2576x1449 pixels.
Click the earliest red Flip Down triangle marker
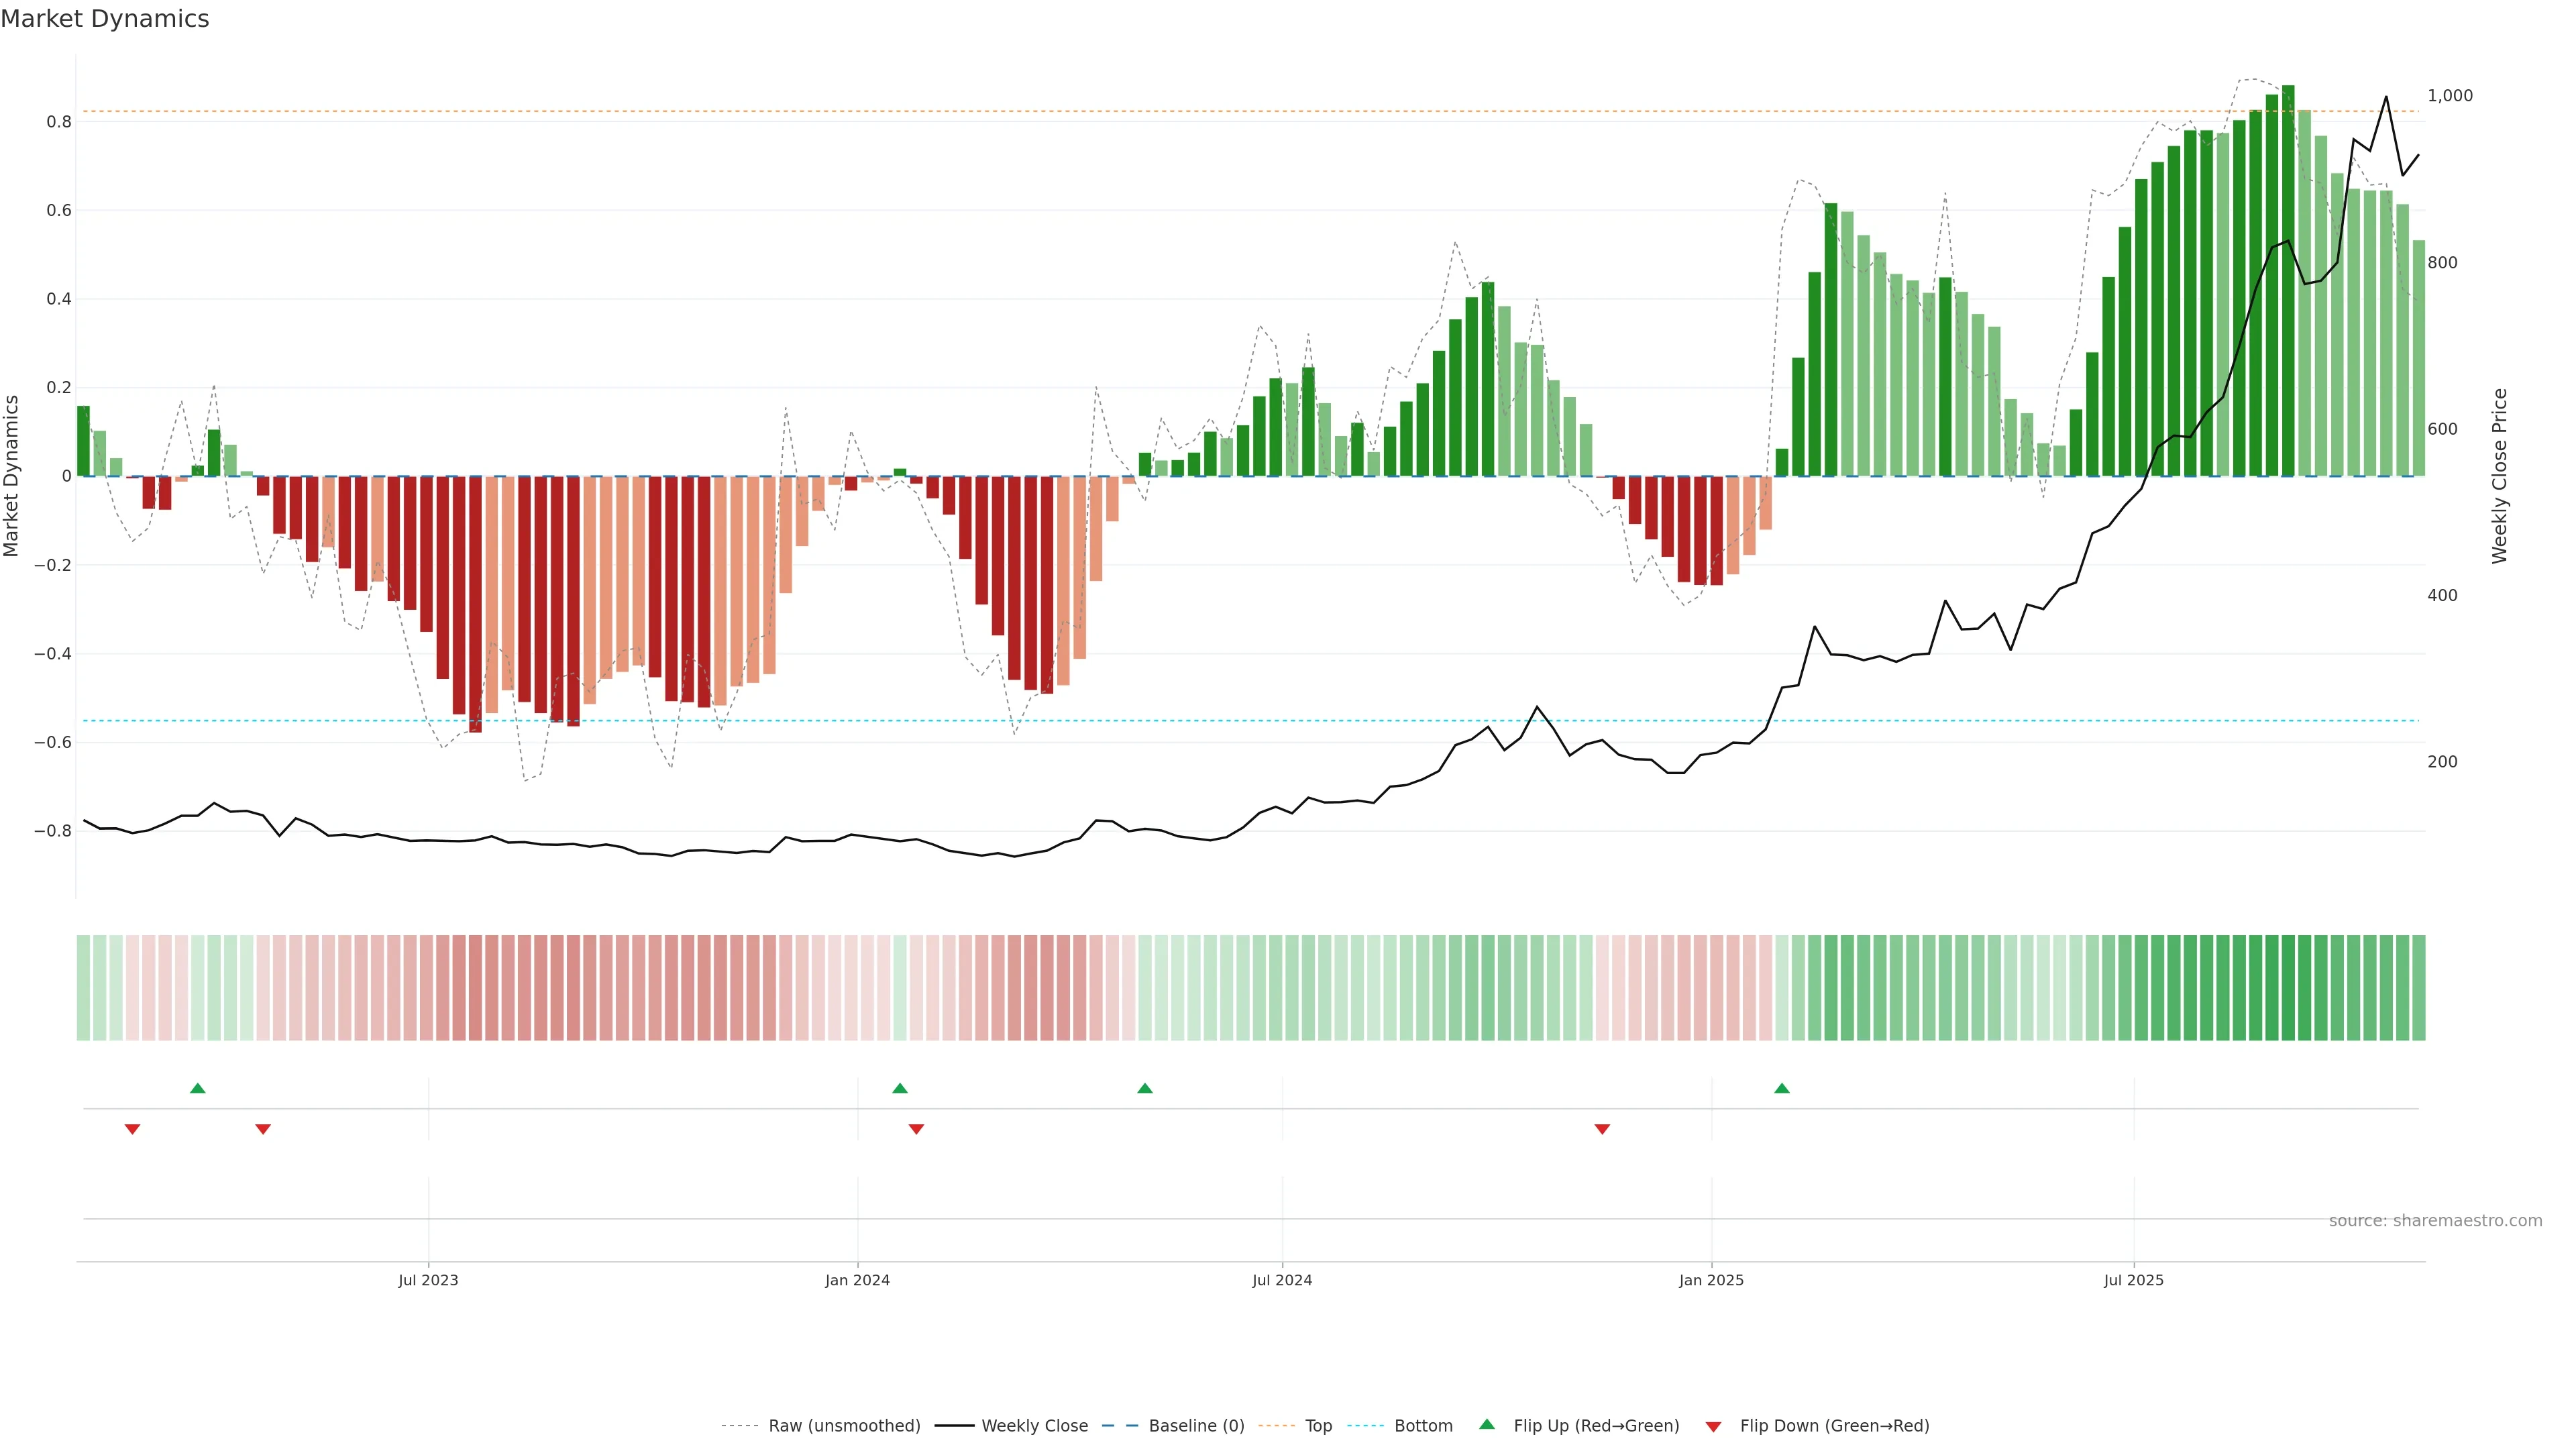[132, 1129]
